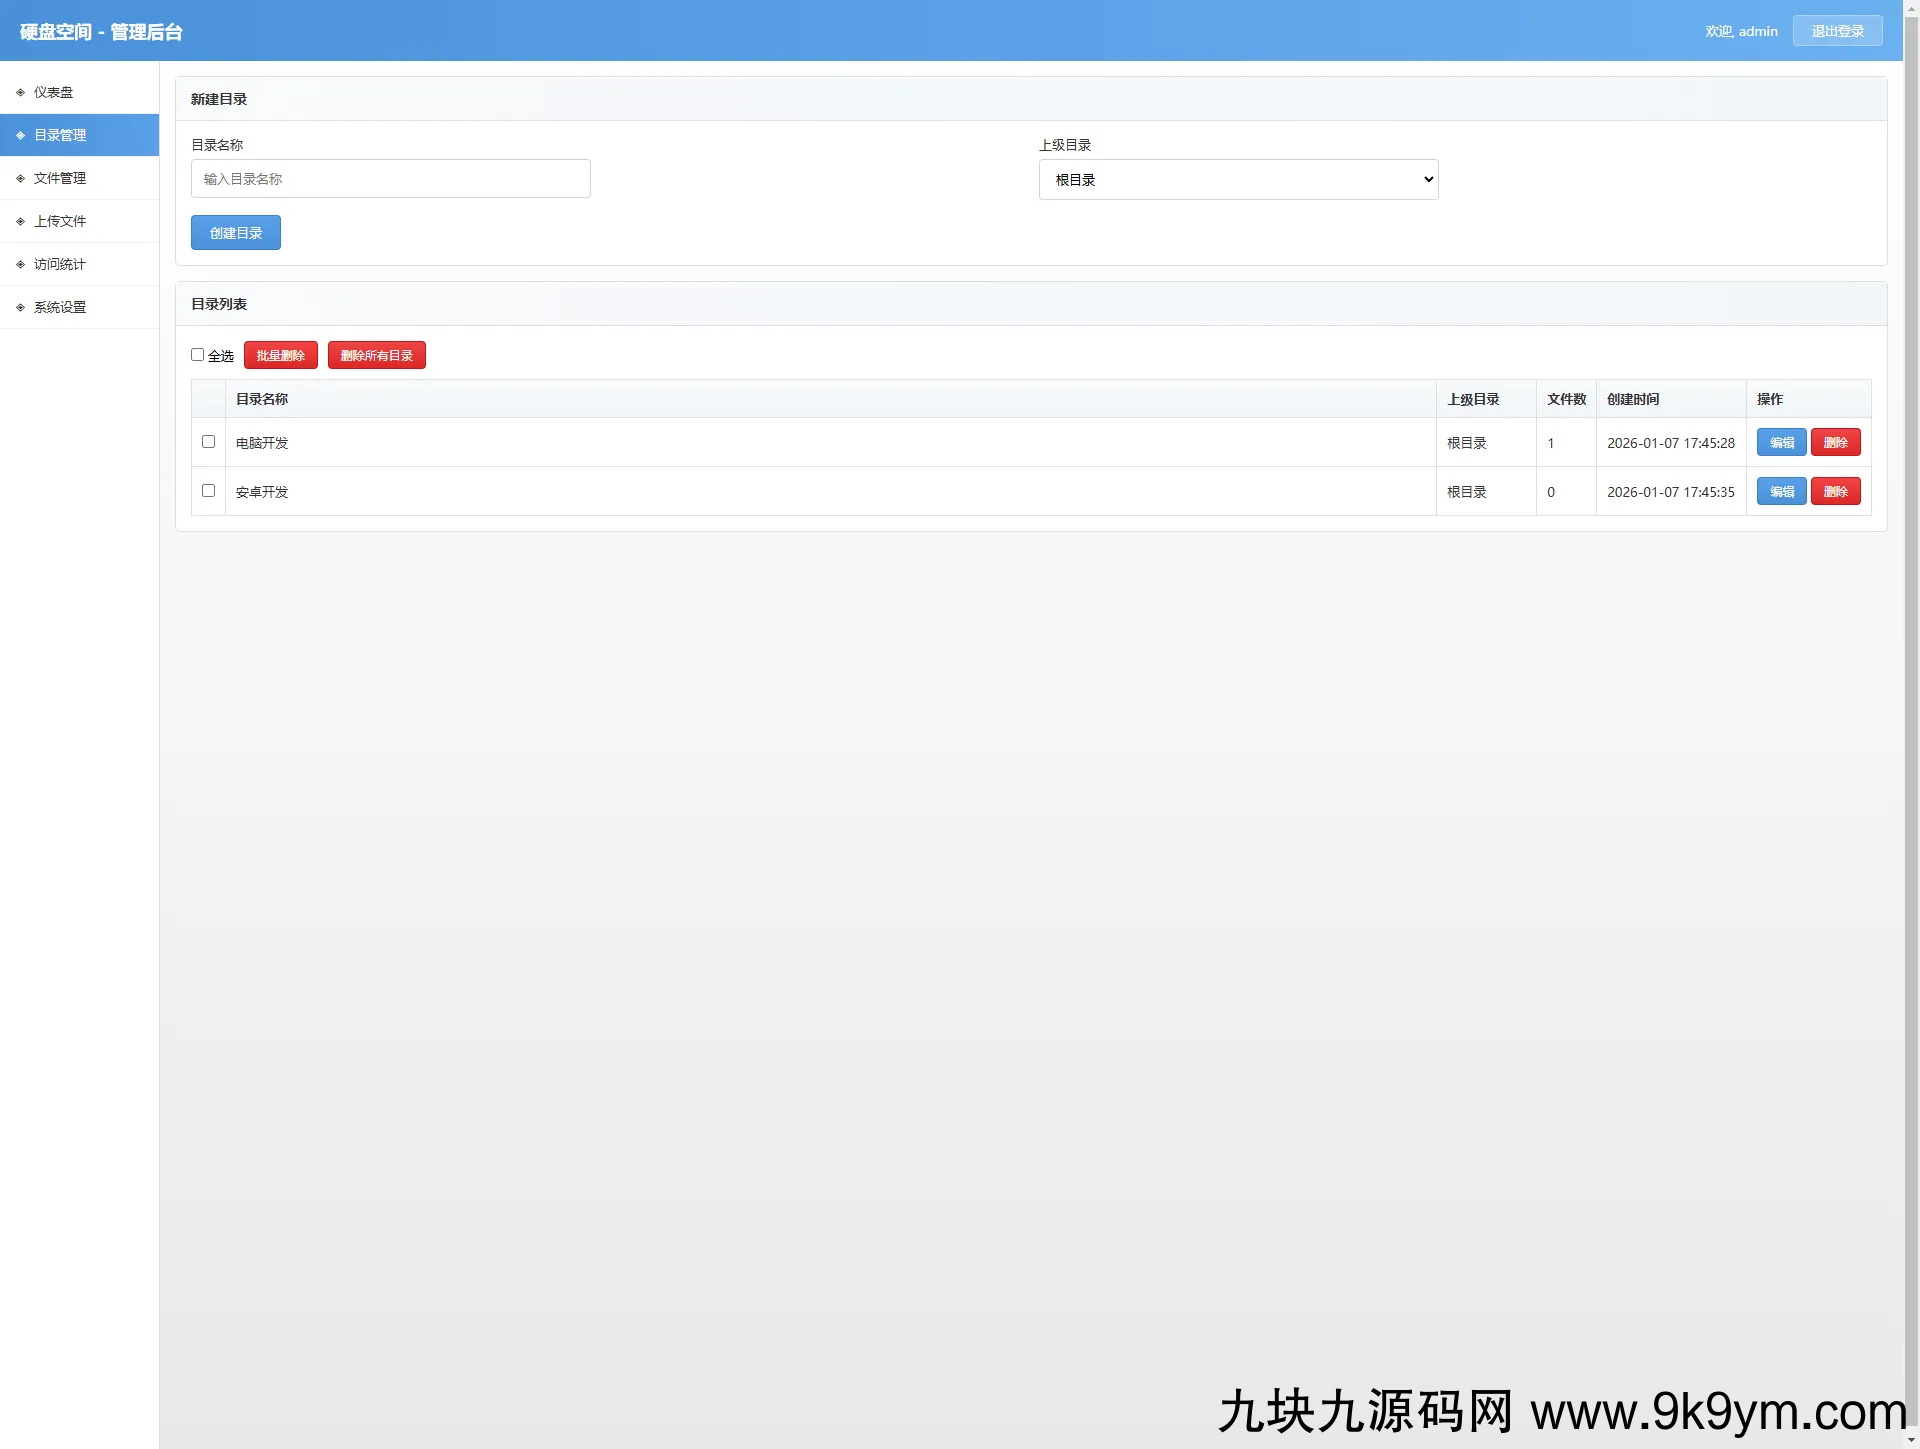Viewport: 1920px width, 1449px height.
Task: Edit the 电脑开发 directory via 编辑
Action: [x=1781, y=442]
